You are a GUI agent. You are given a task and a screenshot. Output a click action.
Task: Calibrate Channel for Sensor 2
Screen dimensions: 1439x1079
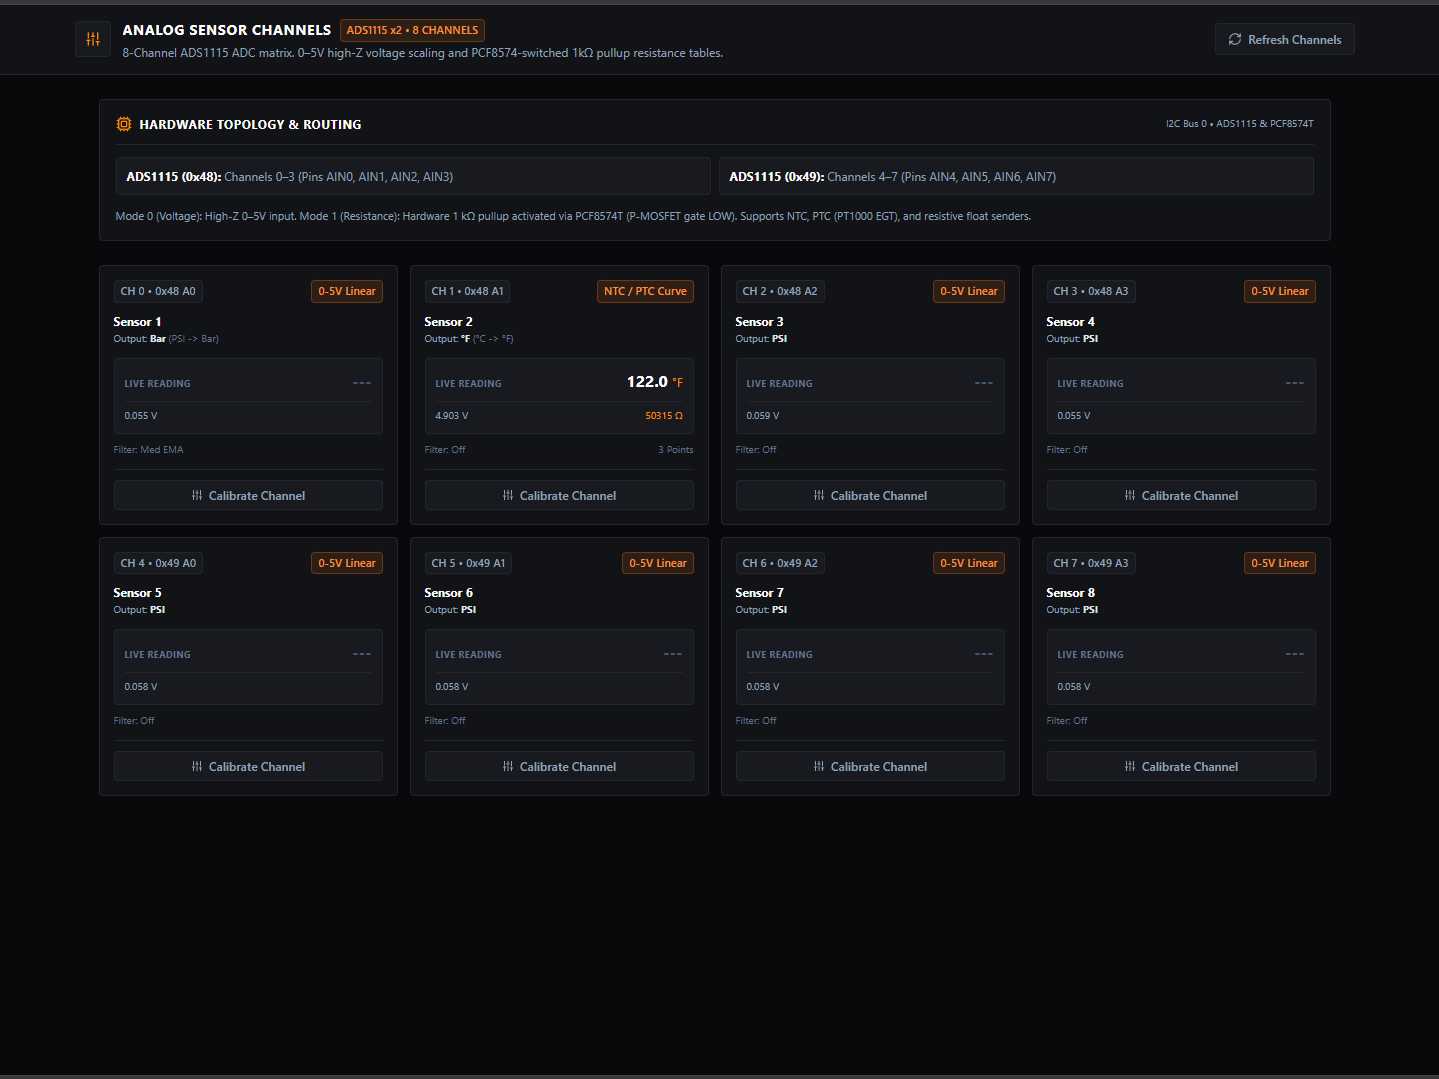click(559, 495)
